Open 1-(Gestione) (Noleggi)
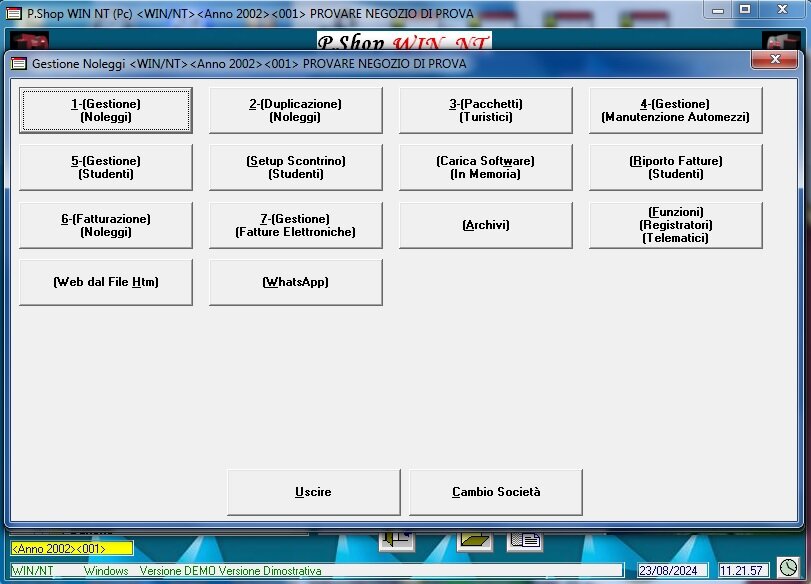This screenshot has height=584, width=811. (105, 110)
